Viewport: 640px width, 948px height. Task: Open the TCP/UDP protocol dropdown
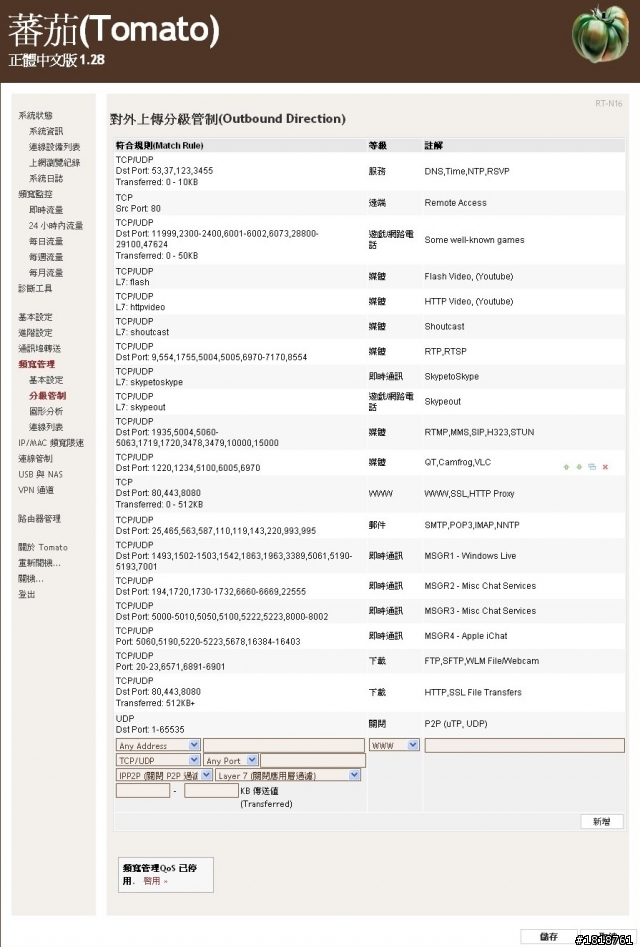pyautogui.click(x=158, y=760)
